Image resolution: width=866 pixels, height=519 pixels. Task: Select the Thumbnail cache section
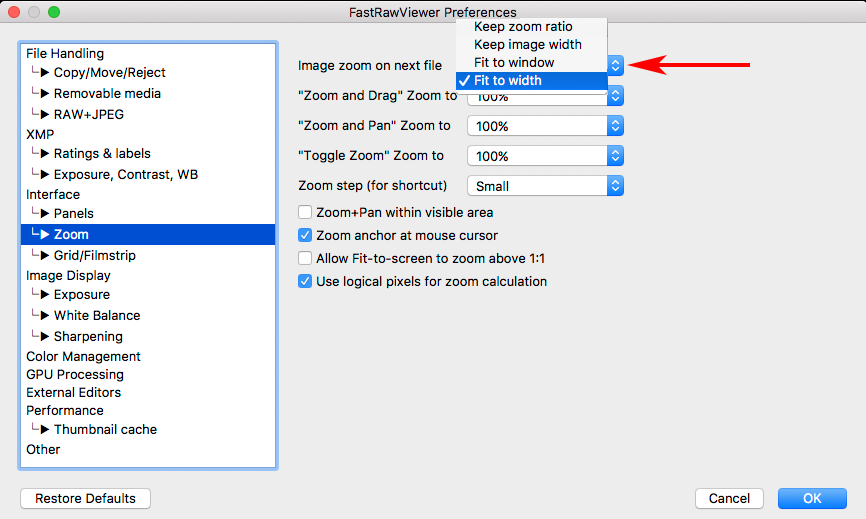[105, 429]
